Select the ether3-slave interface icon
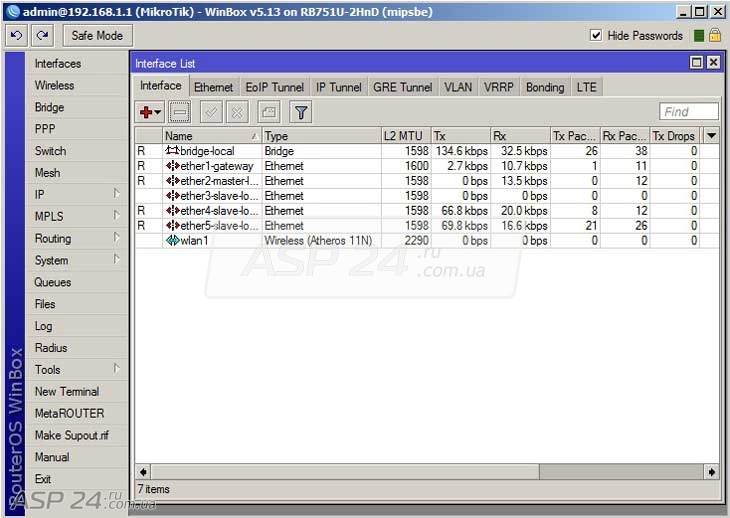Screen dimensions: 730x518 click(x=172, y=195)
